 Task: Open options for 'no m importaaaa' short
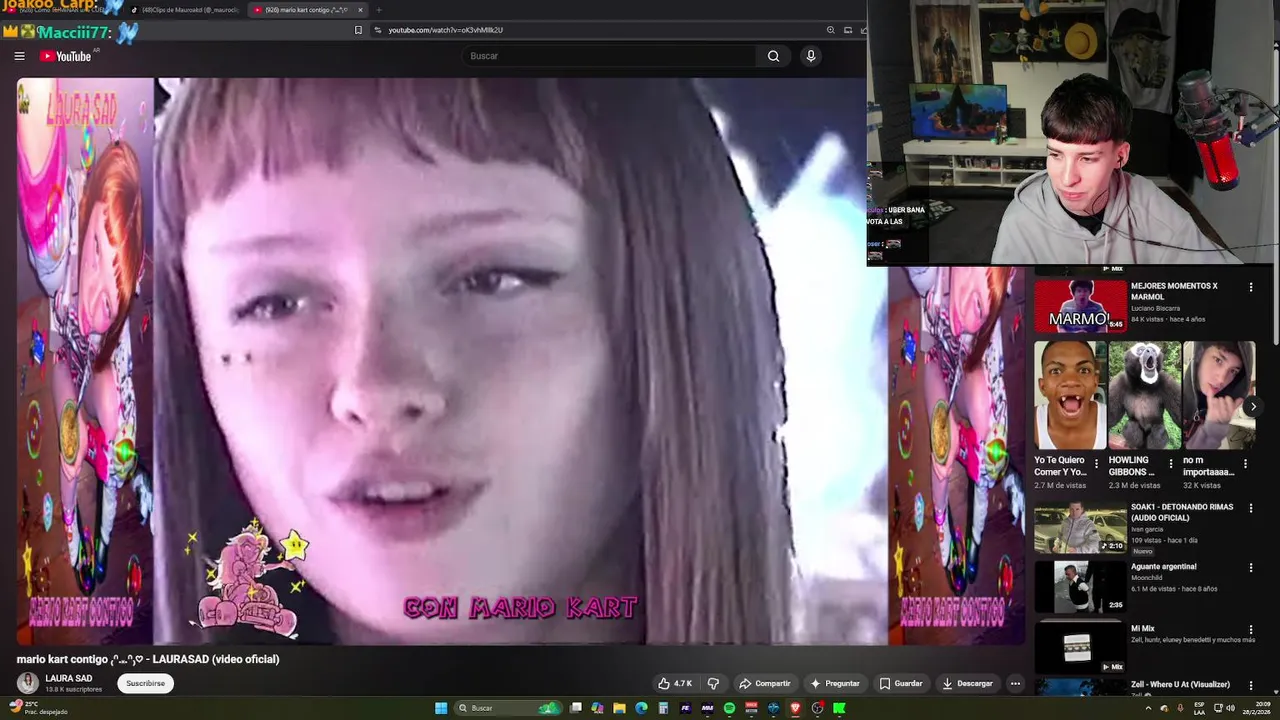click(x=1245, y=464)
